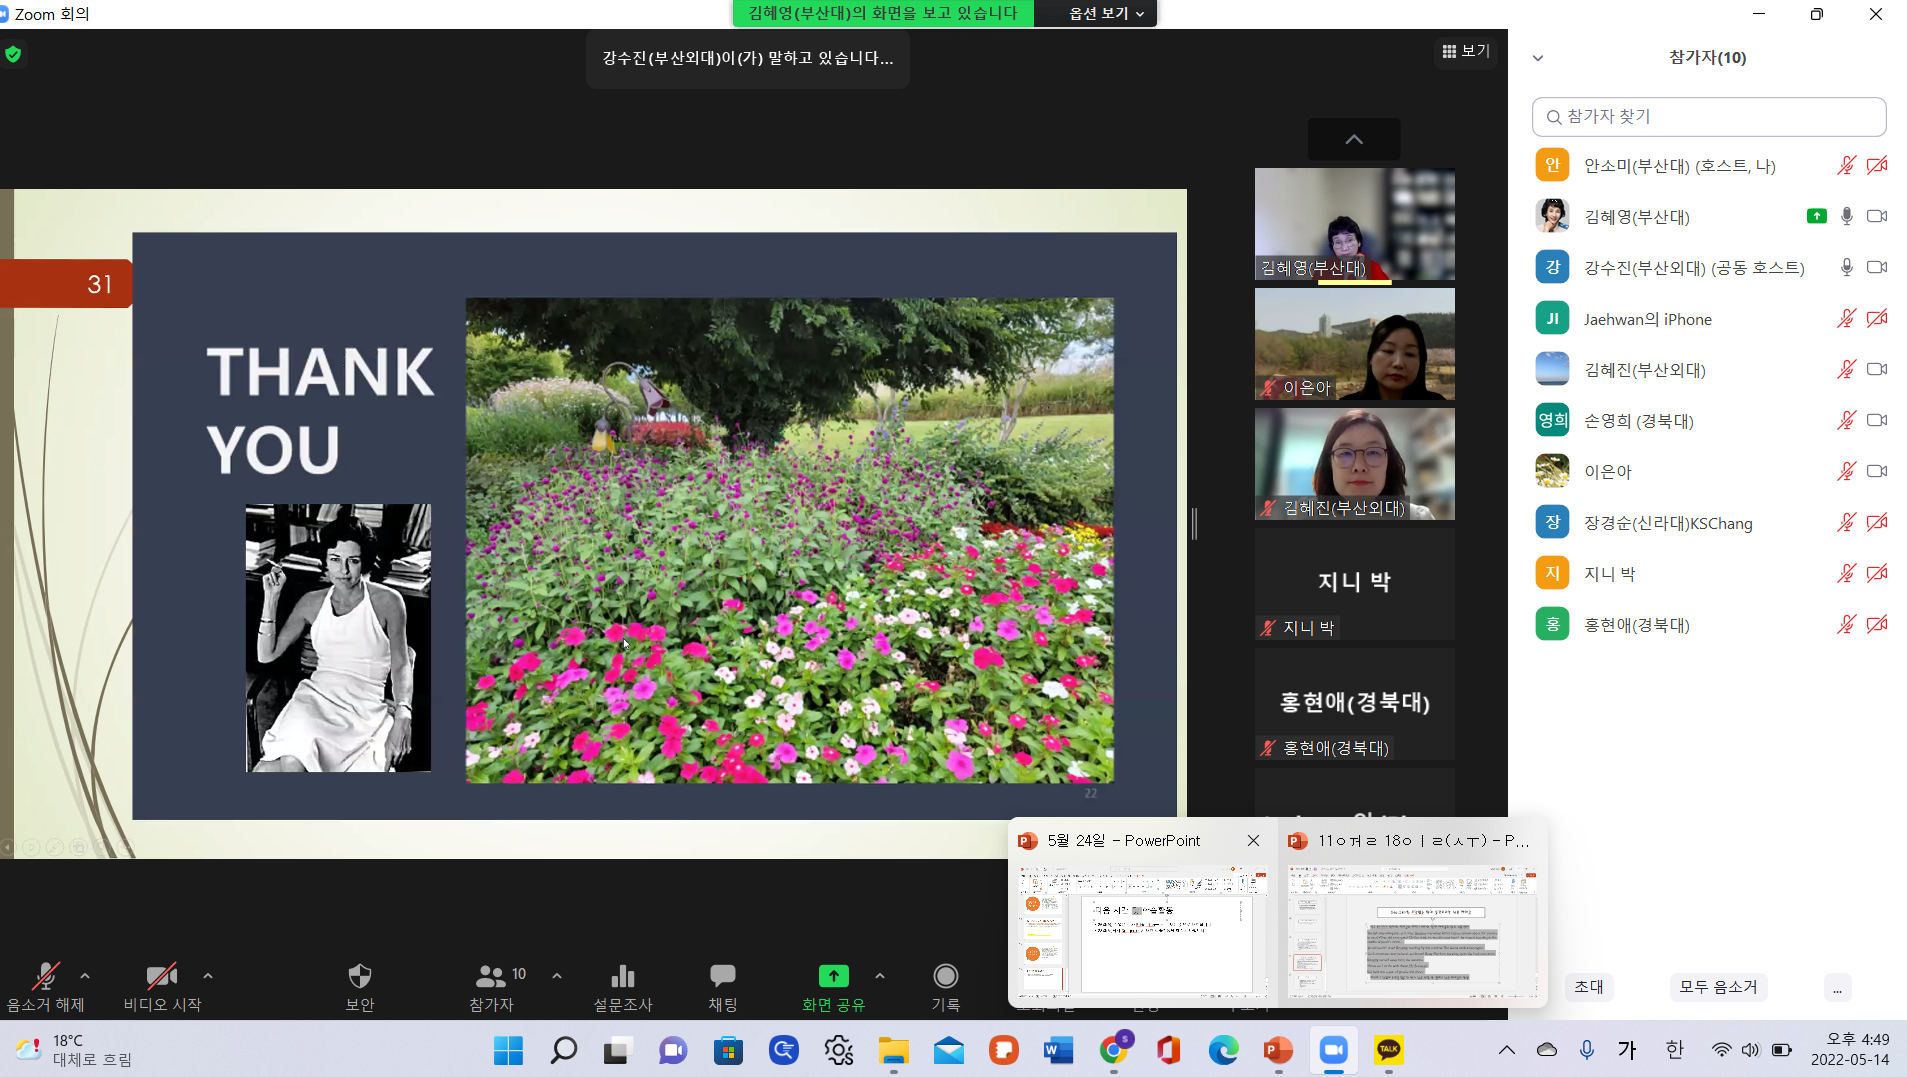Screen dimensions: 1907x1077
Task: Click the green Share Screen (화면 공유) icon
Action: (x=833, y=976)
